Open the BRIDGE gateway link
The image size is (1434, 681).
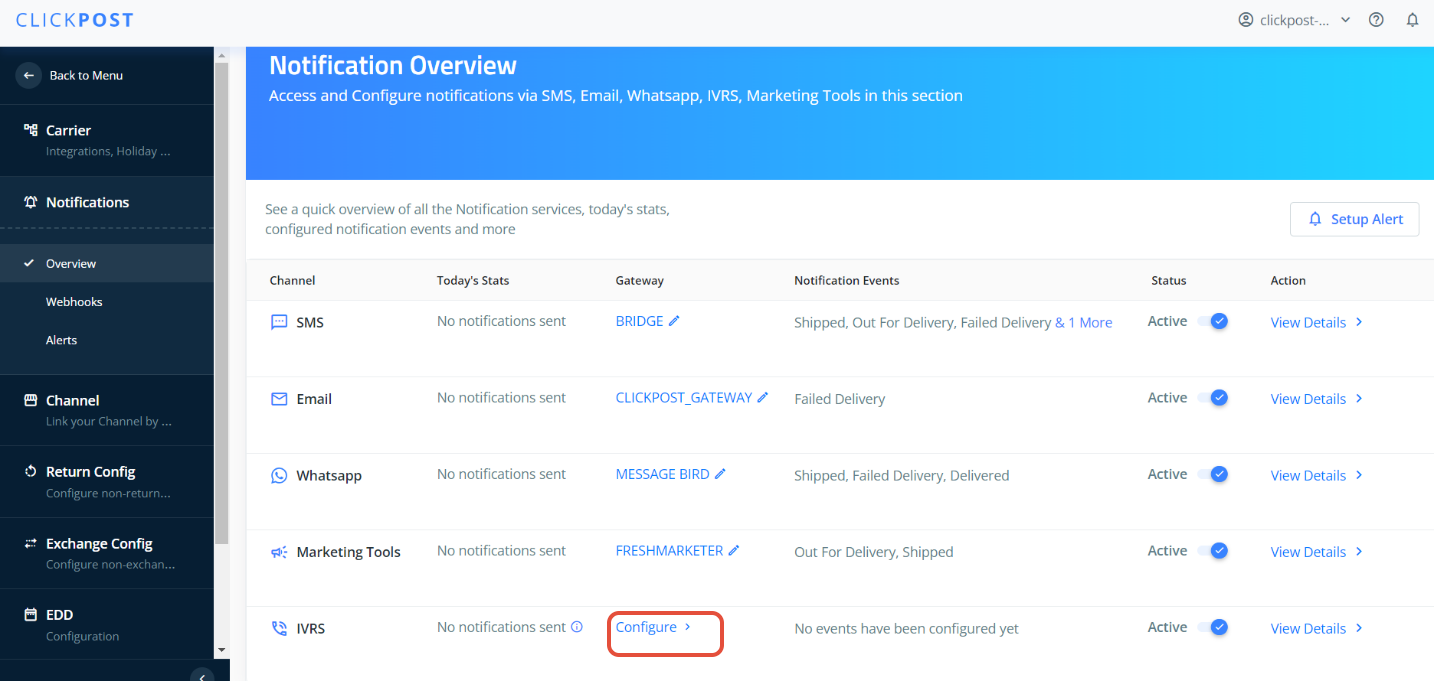point(639,321)
